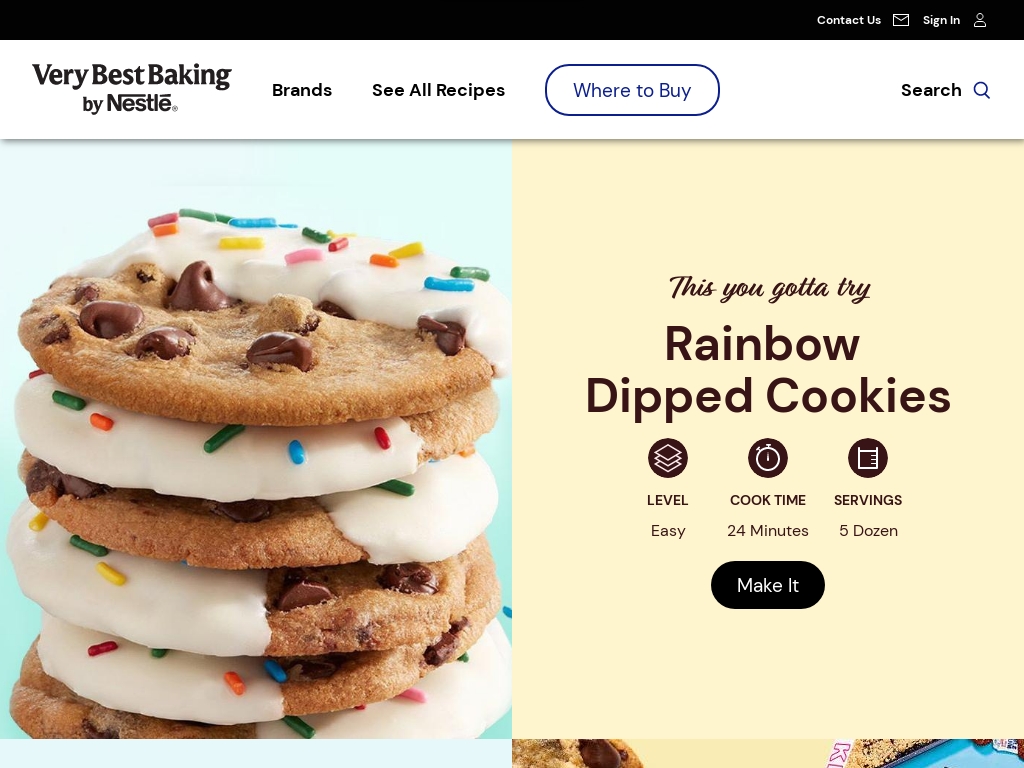The image size is (1024, 768).
Task: Open the See All Recipes menu
Action: point(438,90)
